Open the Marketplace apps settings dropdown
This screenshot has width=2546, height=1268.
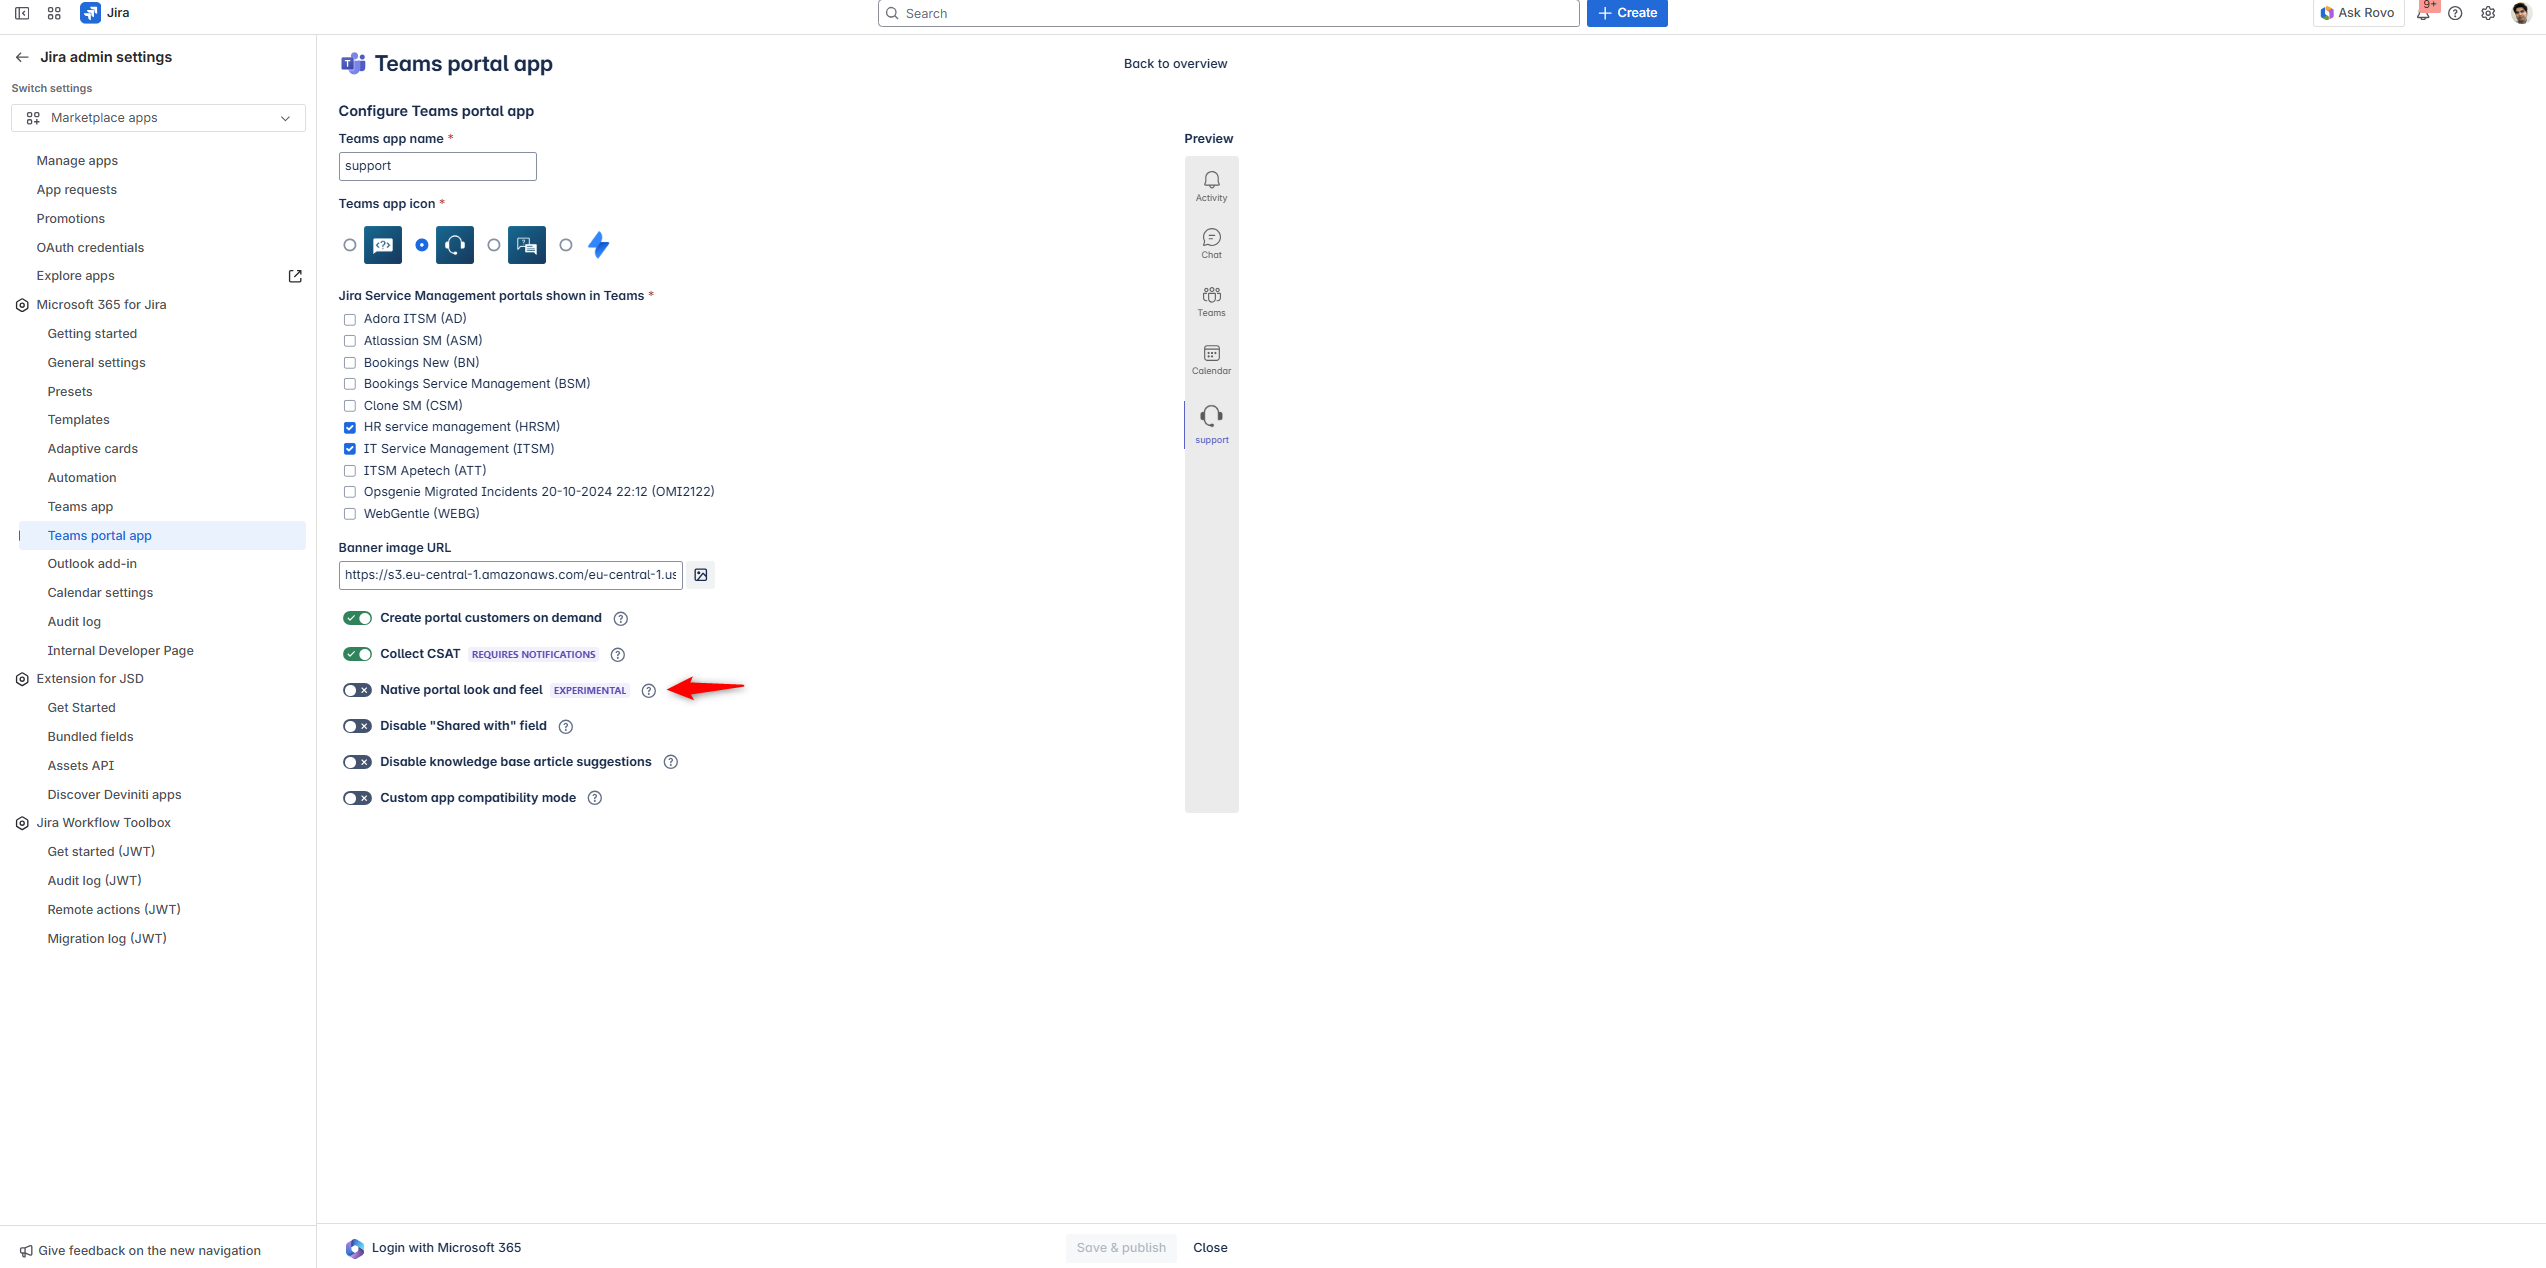click(158, 118)
